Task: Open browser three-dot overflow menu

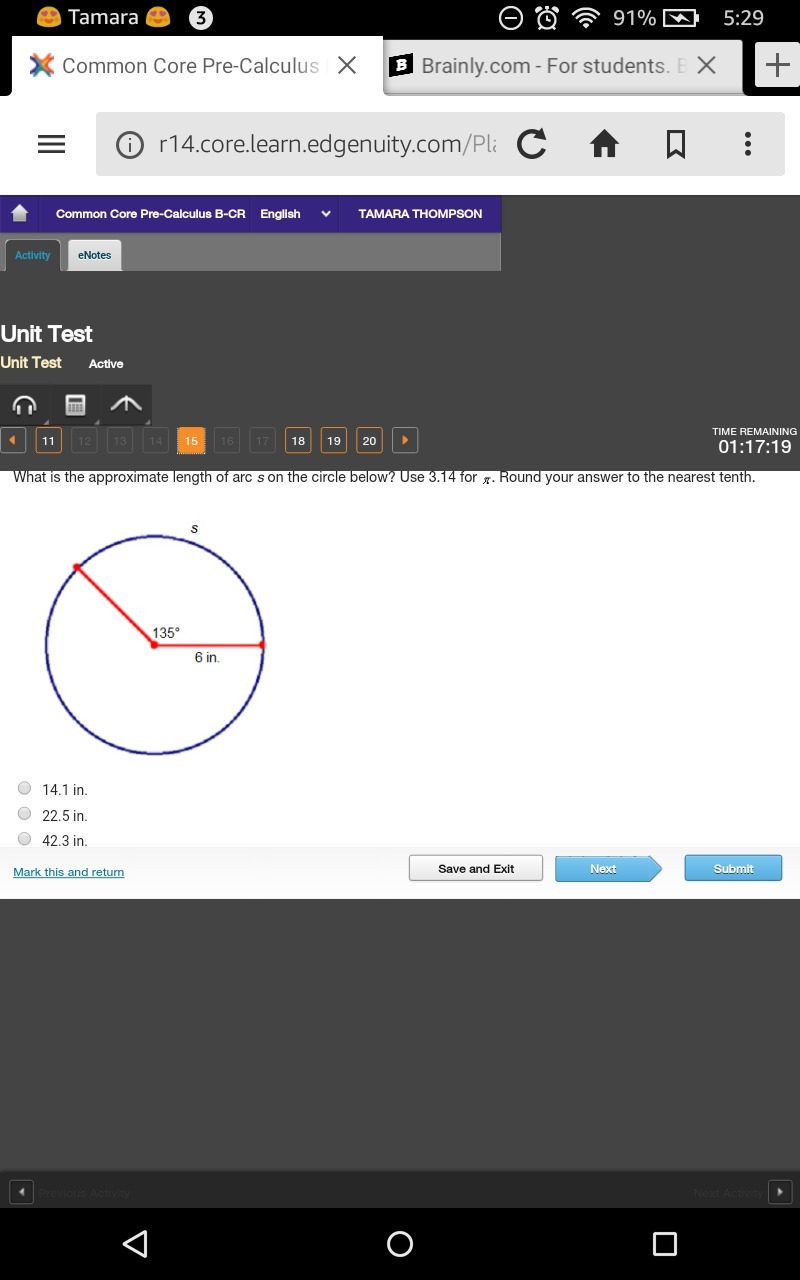Action: [x=747, y=145]
